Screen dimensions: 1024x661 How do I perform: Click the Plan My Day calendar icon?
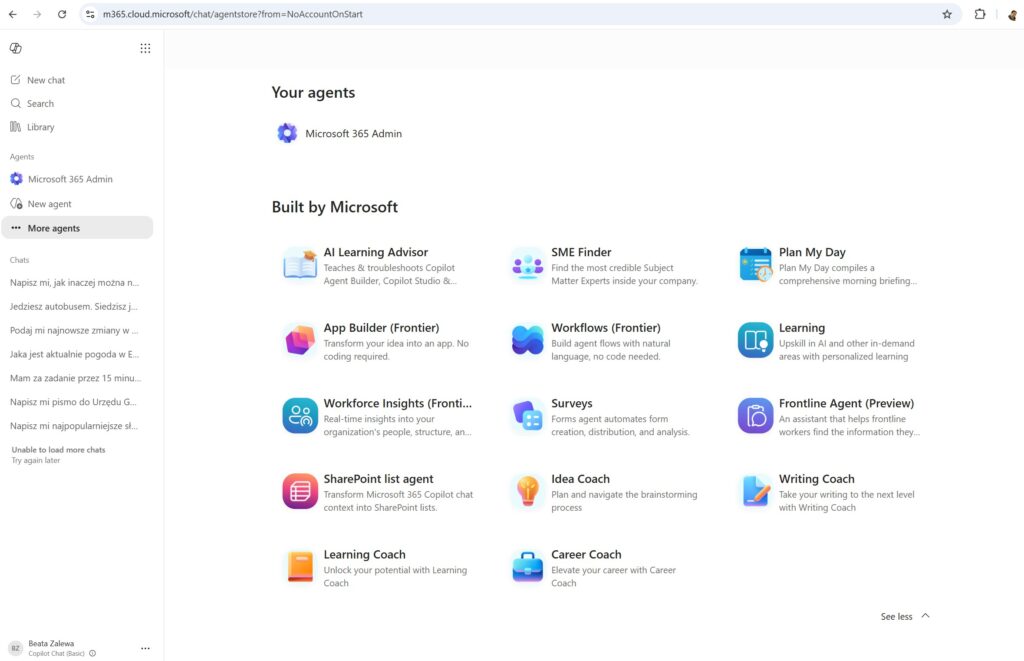(x=756, y=265)
